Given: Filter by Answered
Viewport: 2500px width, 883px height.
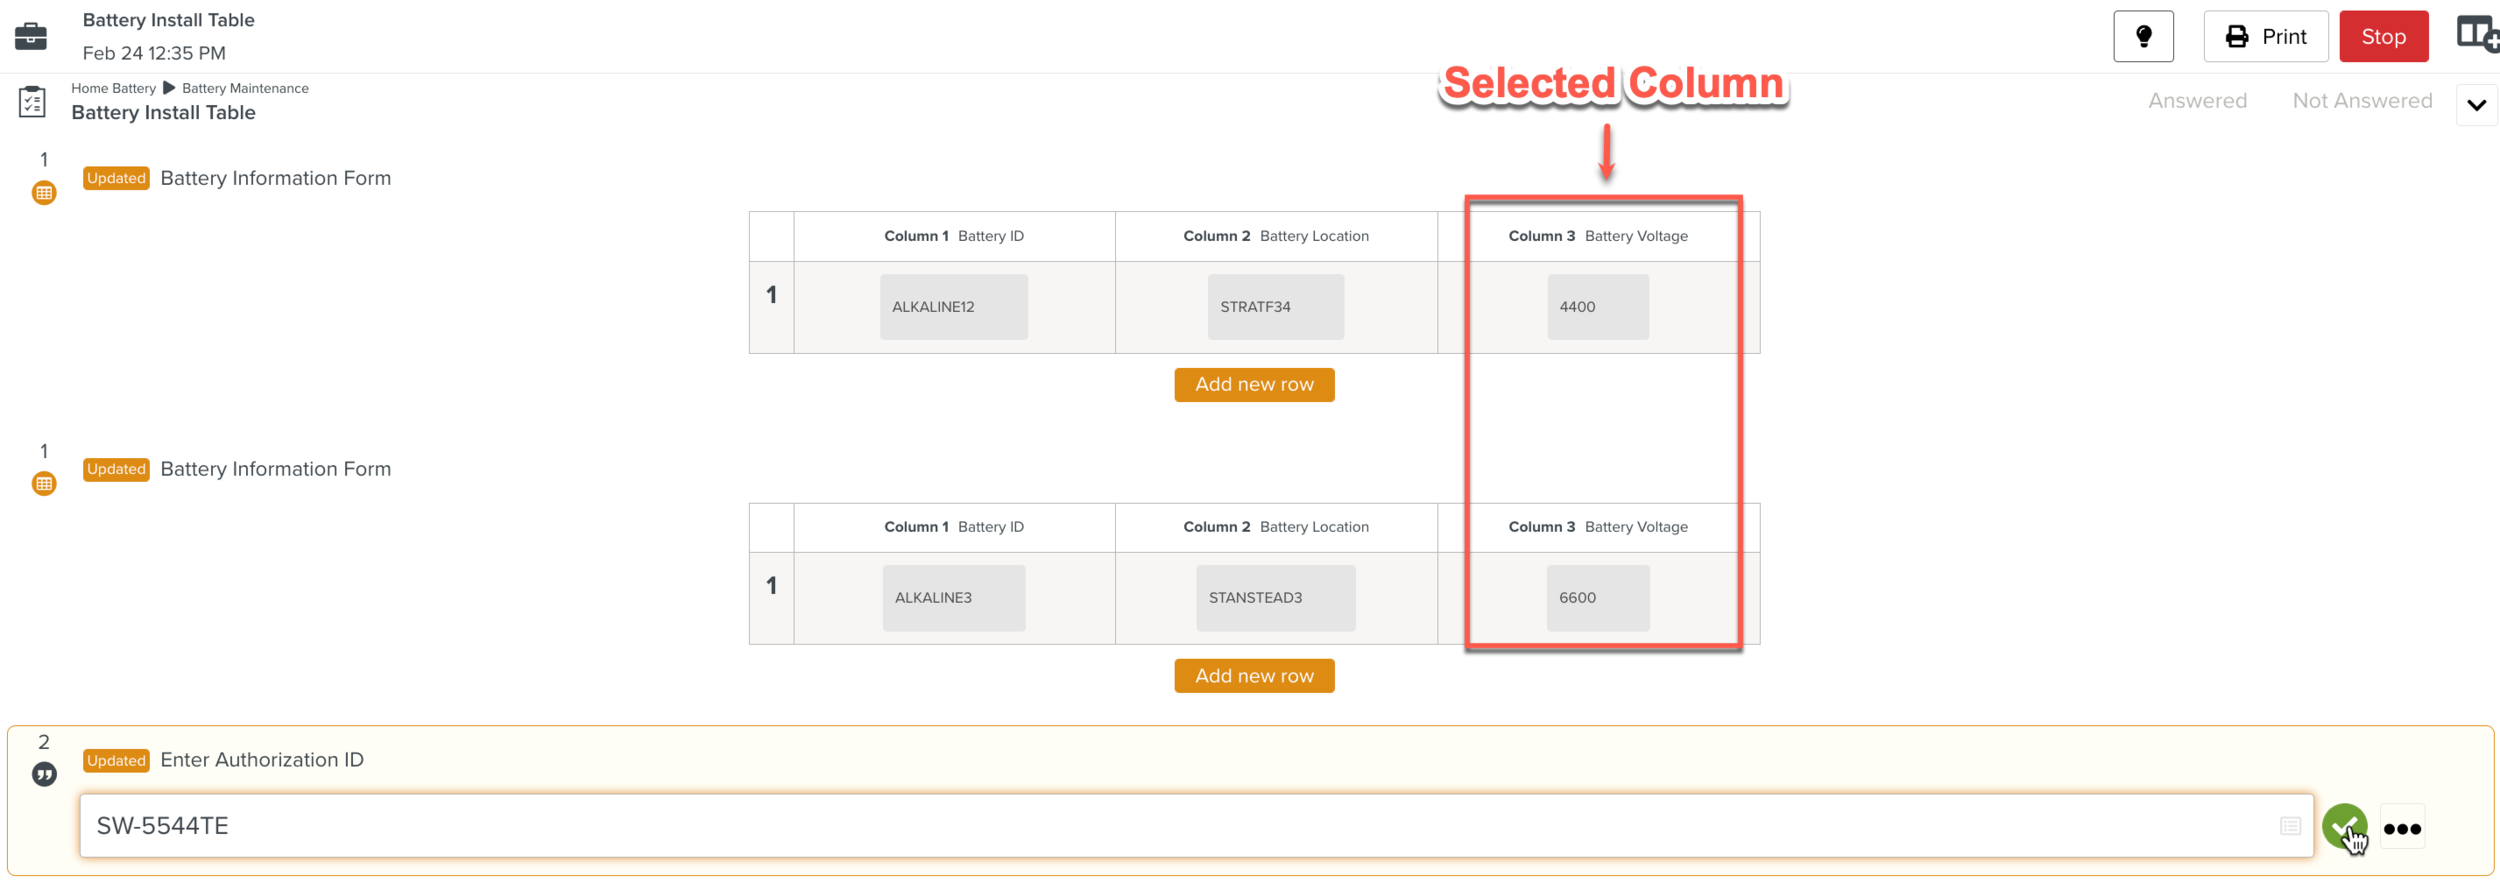Looking at the screenshot, I should coord(2197,101).
